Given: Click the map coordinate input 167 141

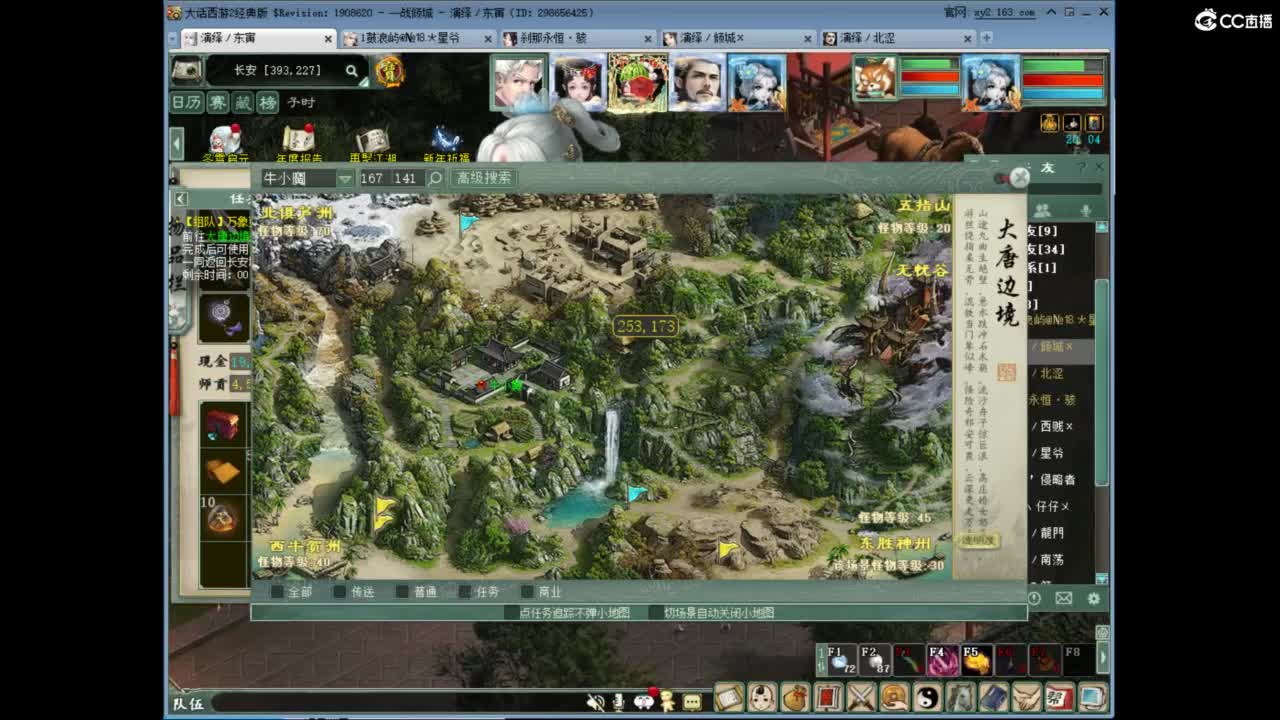Looking at the screenshot, I should 391,178.
